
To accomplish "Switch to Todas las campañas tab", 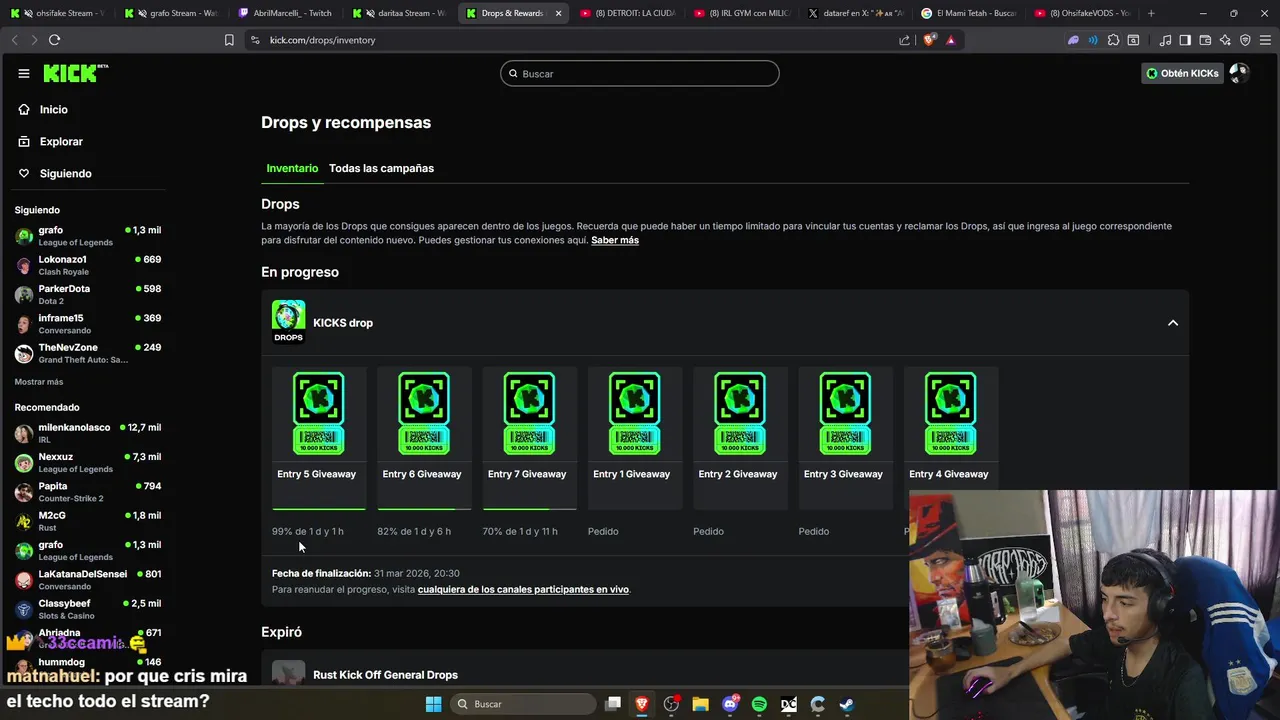I will click(381, 168).
